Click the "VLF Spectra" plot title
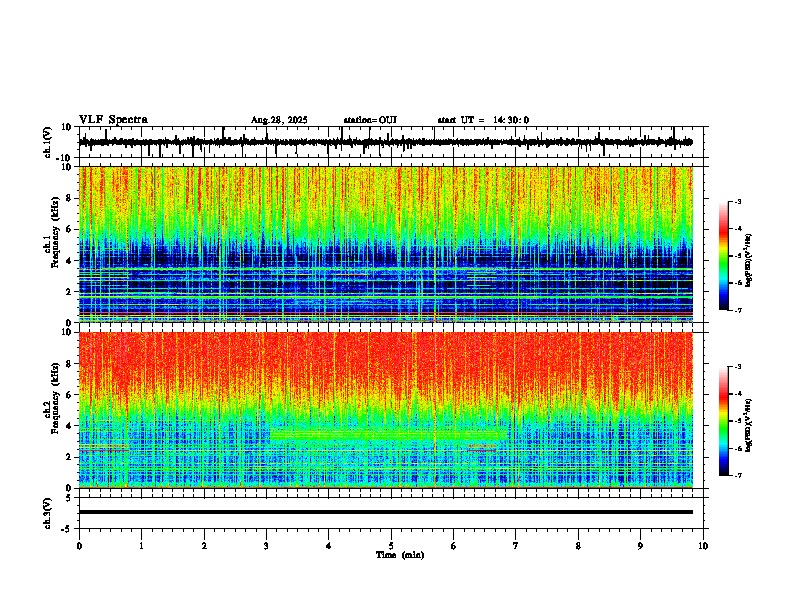The width and height of the screenshot is (792, 612). tap(113, 120)
